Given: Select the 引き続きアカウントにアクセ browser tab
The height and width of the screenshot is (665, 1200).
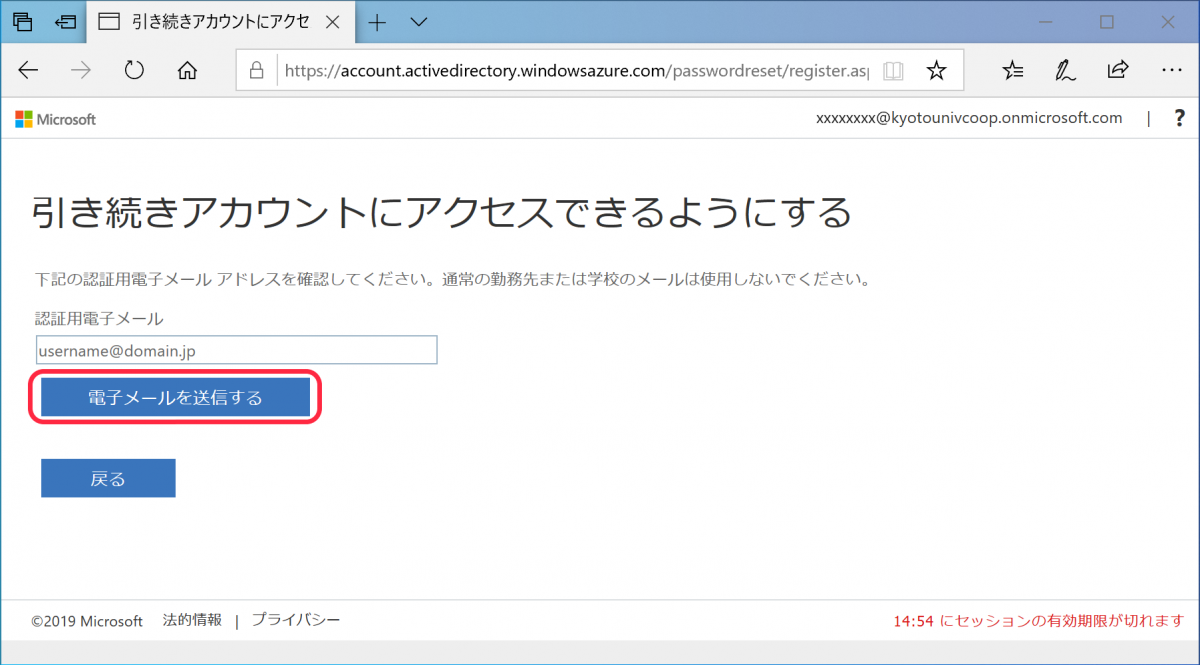Looking at the screenshot, I should pos(220,21).
